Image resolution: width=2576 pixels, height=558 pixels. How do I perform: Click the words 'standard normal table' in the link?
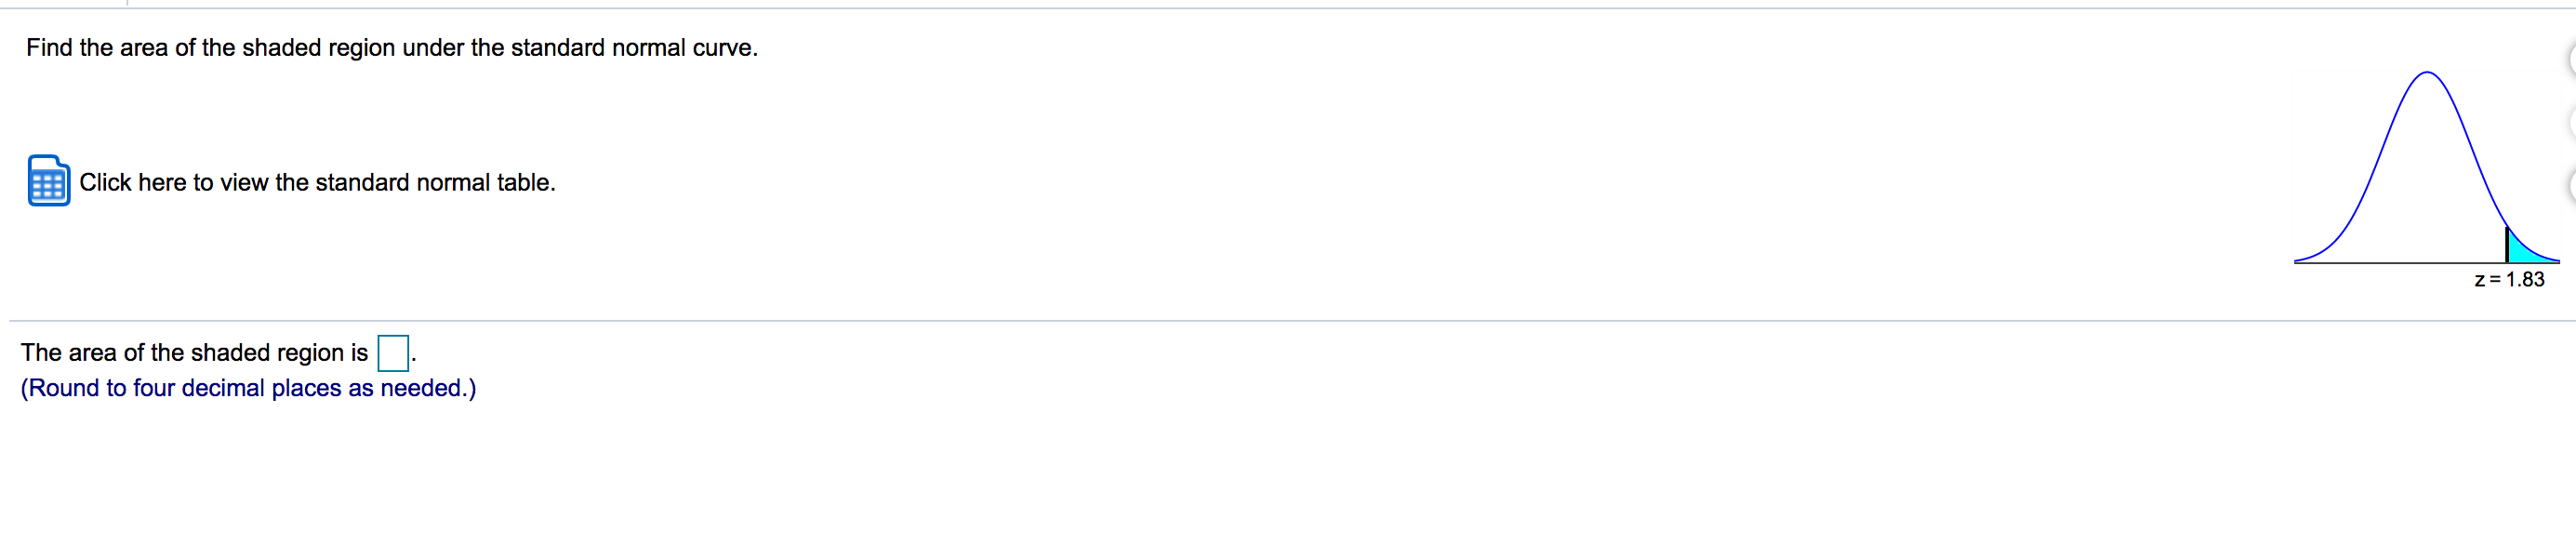(433, 183)
